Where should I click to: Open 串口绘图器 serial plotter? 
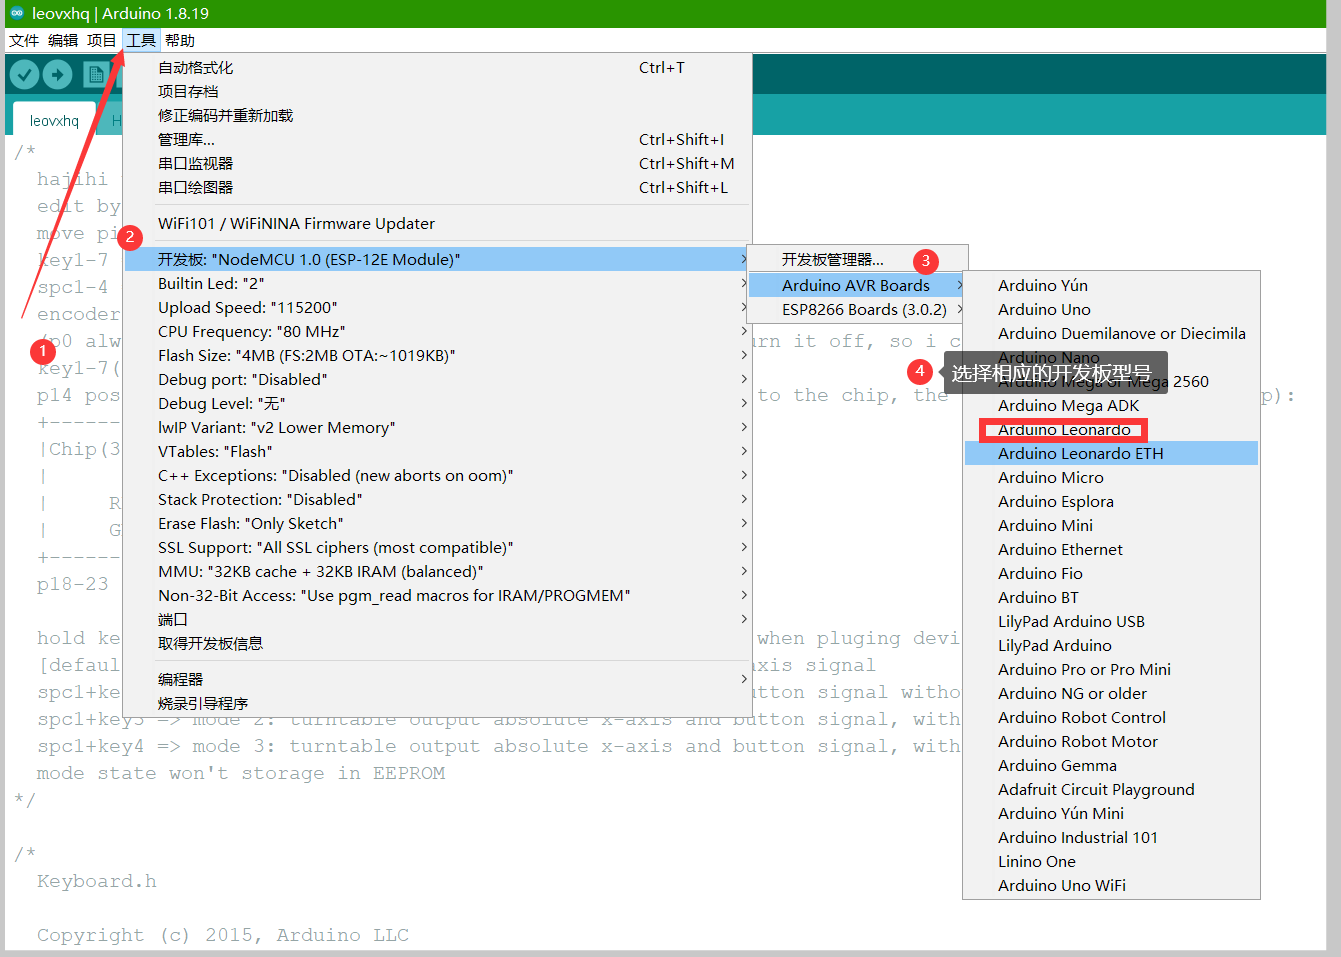(438, 188)
